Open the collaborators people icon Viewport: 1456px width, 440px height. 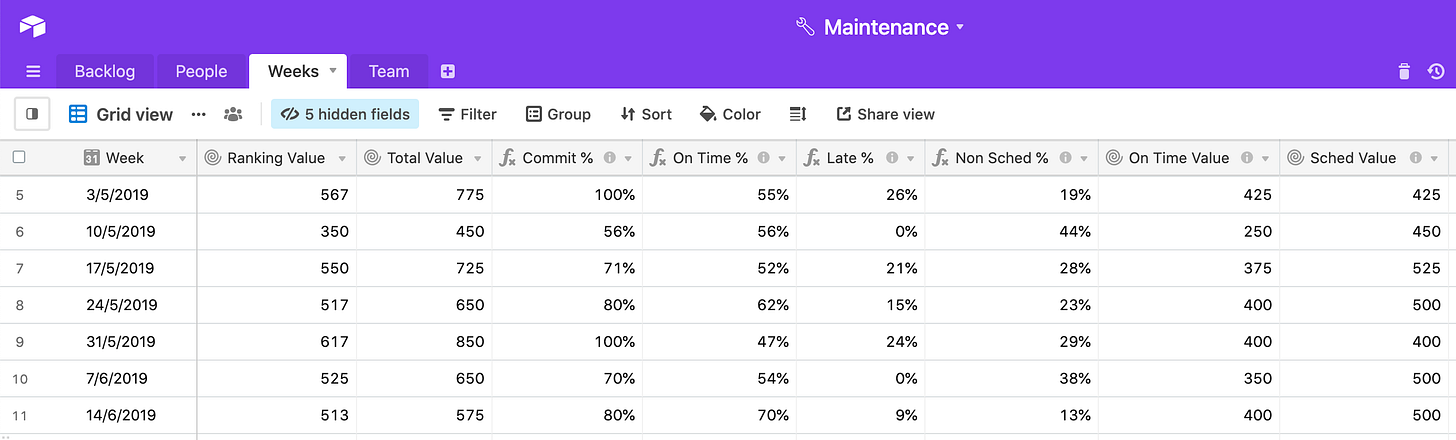233,114
